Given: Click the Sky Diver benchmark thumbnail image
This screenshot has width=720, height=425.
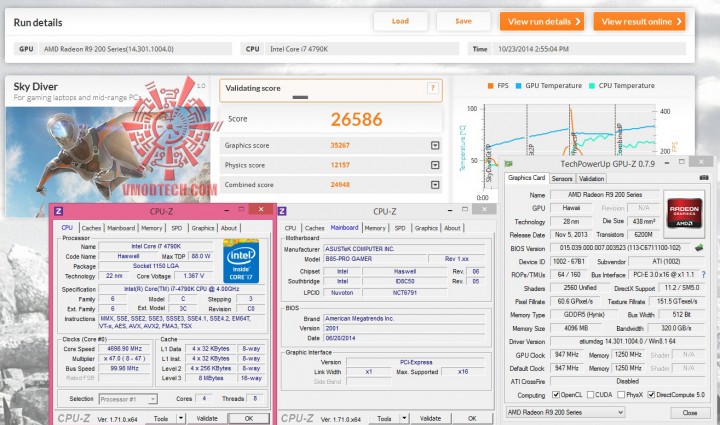Looking at the screenshot, I should [x=108, y=162].
